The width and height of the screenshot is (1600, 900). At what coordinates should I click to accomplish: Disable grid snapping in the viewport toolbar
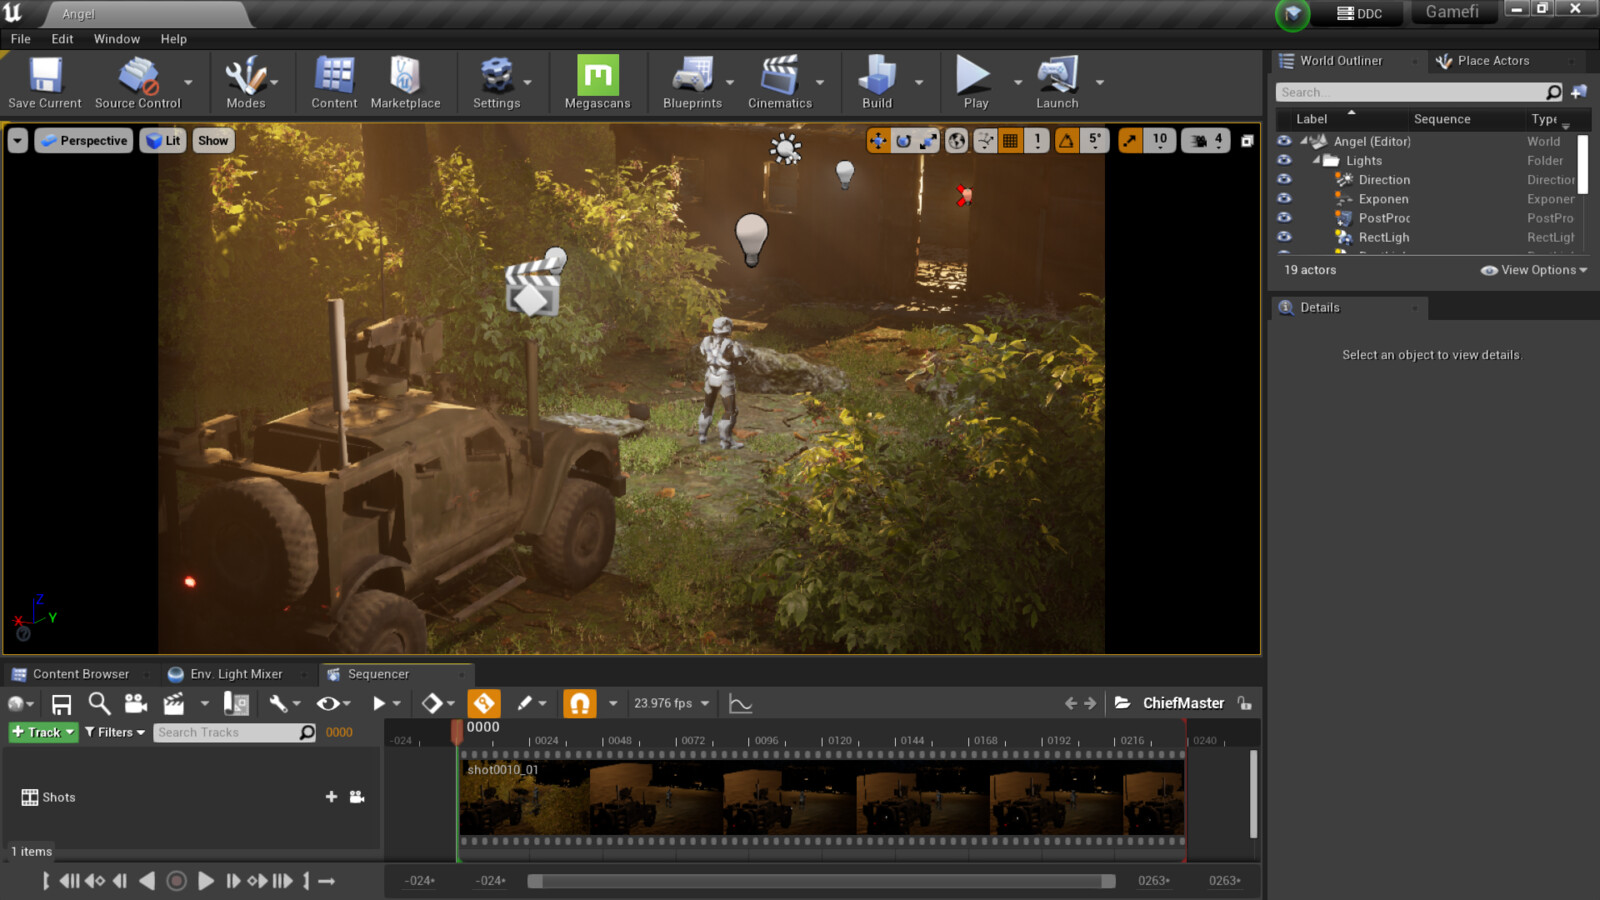click(1009, 141)
